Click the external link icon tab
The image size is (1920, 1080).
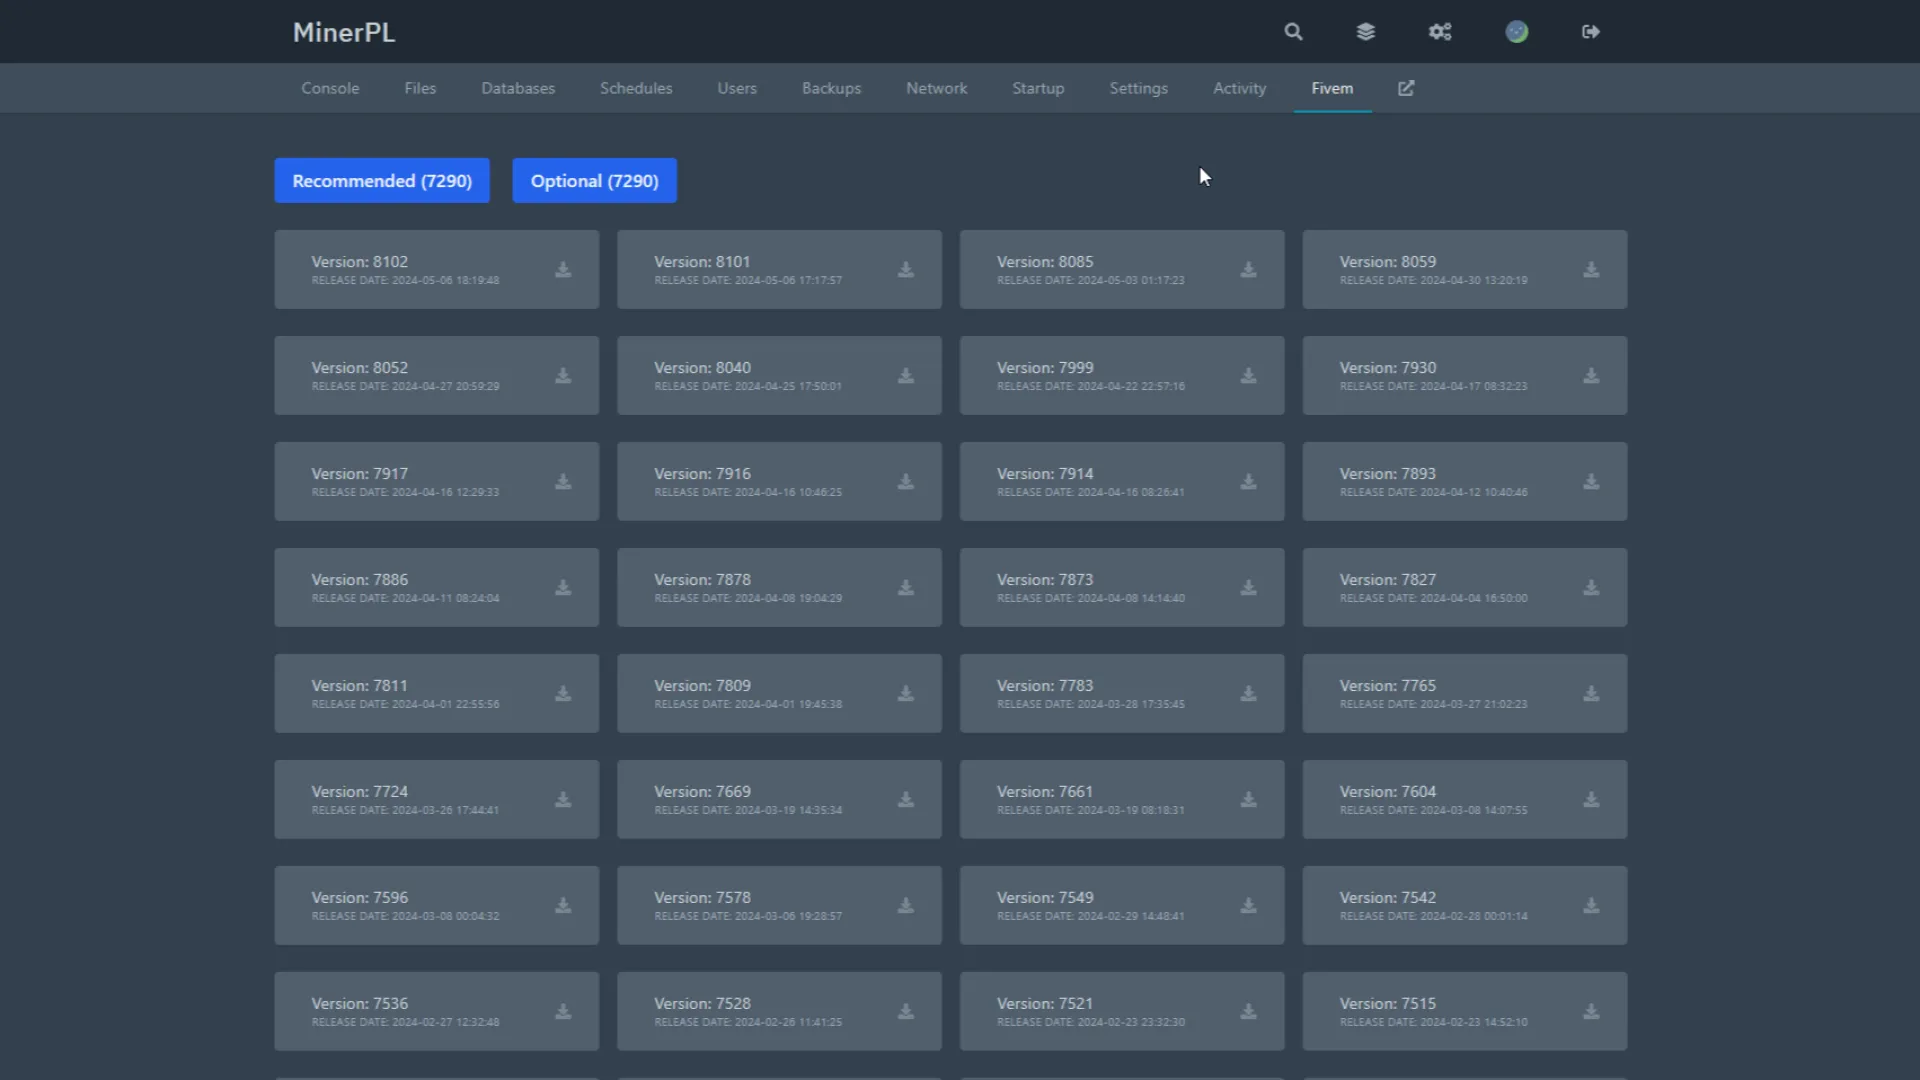[1406, 88]
